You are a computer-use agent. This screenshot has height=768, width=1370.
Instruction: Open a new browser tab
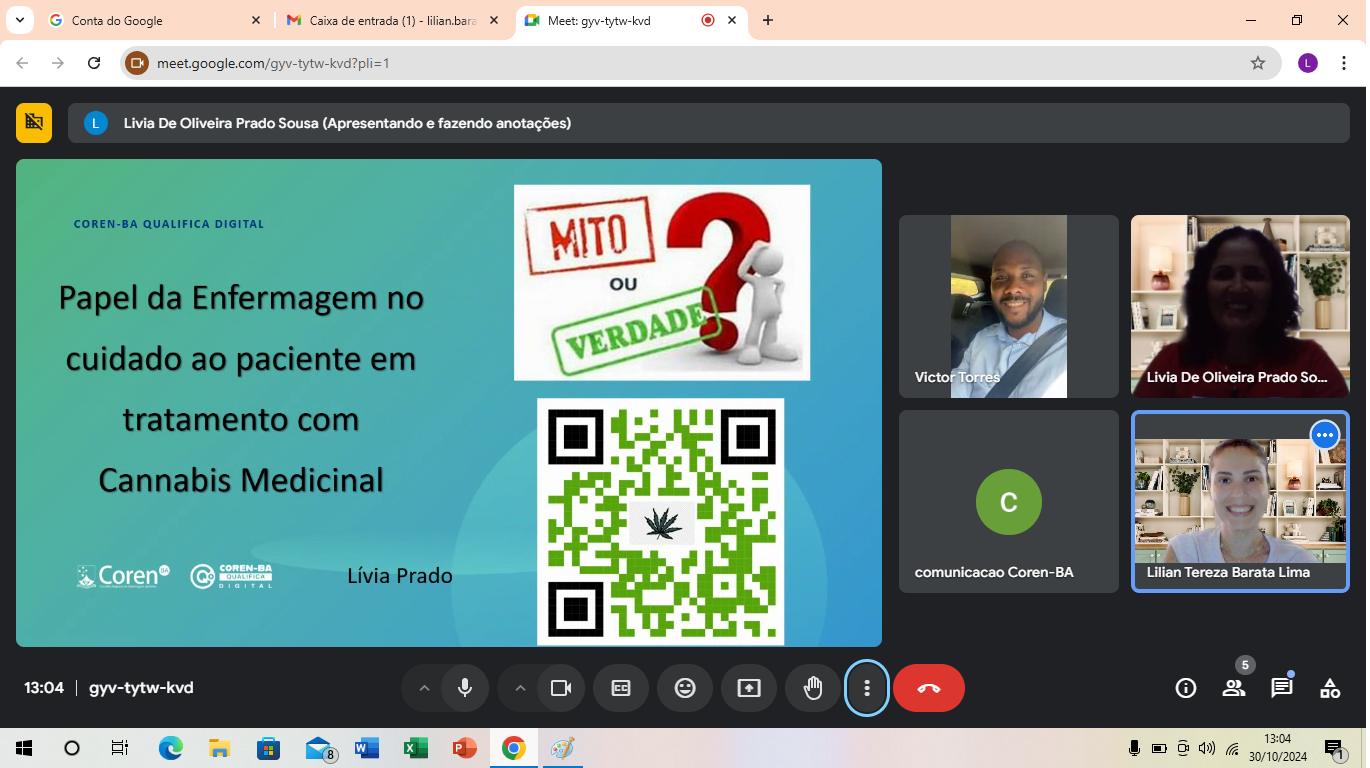pyautogui.click(x=768, y=20)
